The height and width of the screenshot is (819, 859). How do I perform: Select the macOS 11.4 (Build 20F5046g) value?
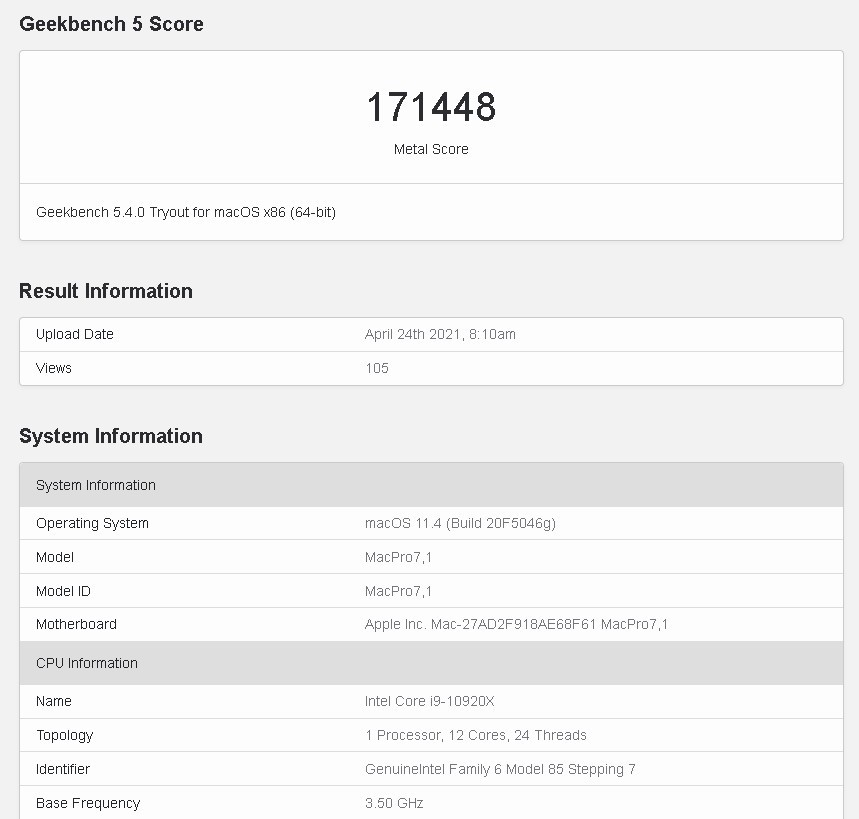click(x=460, y=523)
